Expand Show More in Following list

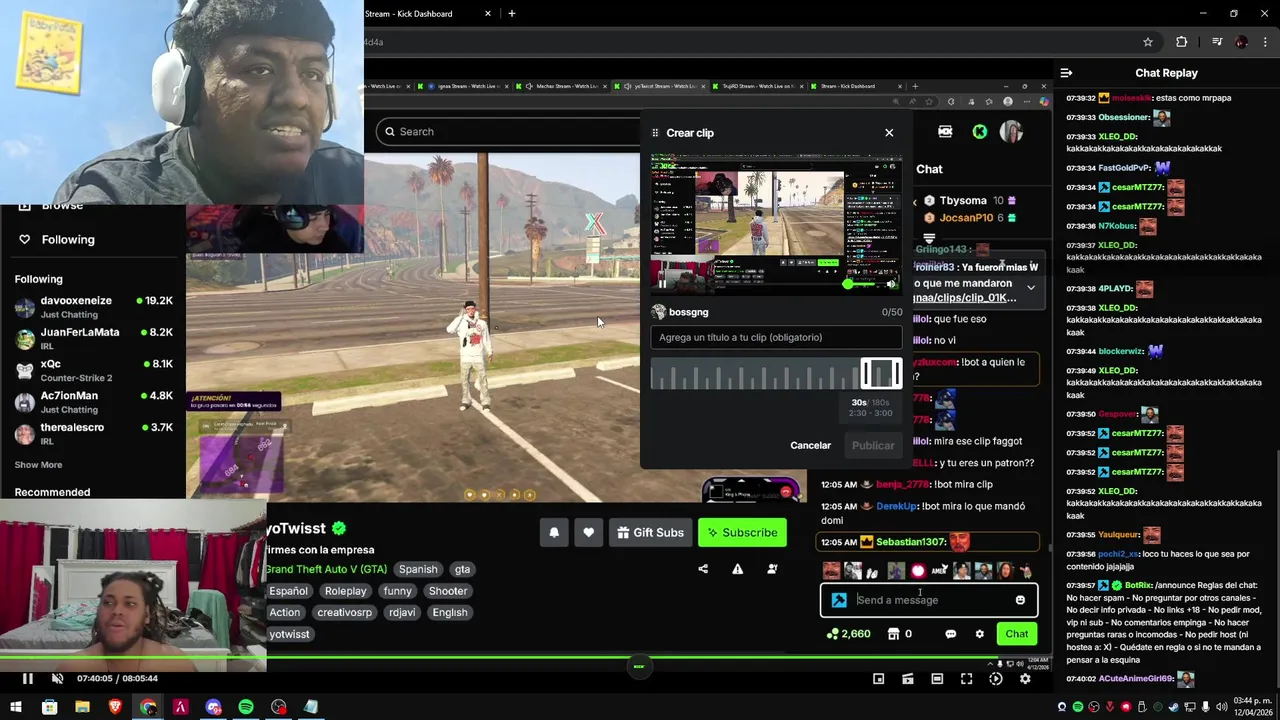coord(38,465)
